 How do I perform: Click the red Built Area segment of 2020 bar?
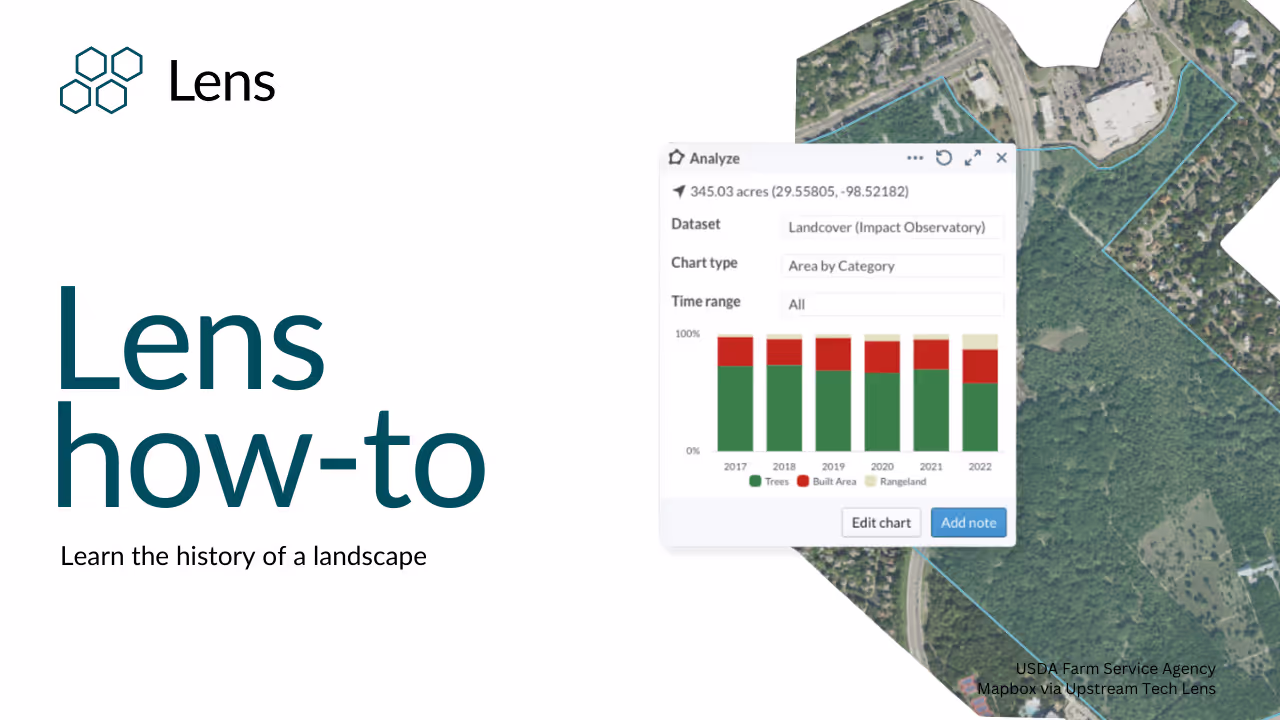pos(882,357)
